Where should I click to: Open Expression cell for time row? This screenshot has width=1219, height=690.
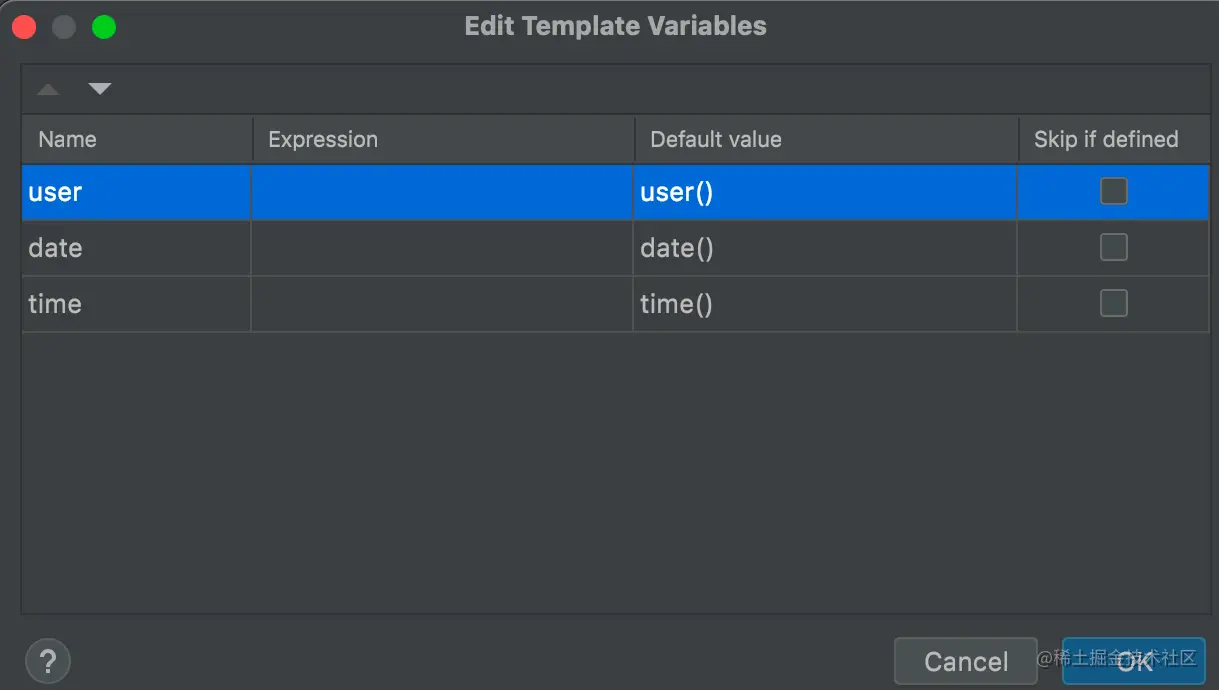[x=442, y=304]
